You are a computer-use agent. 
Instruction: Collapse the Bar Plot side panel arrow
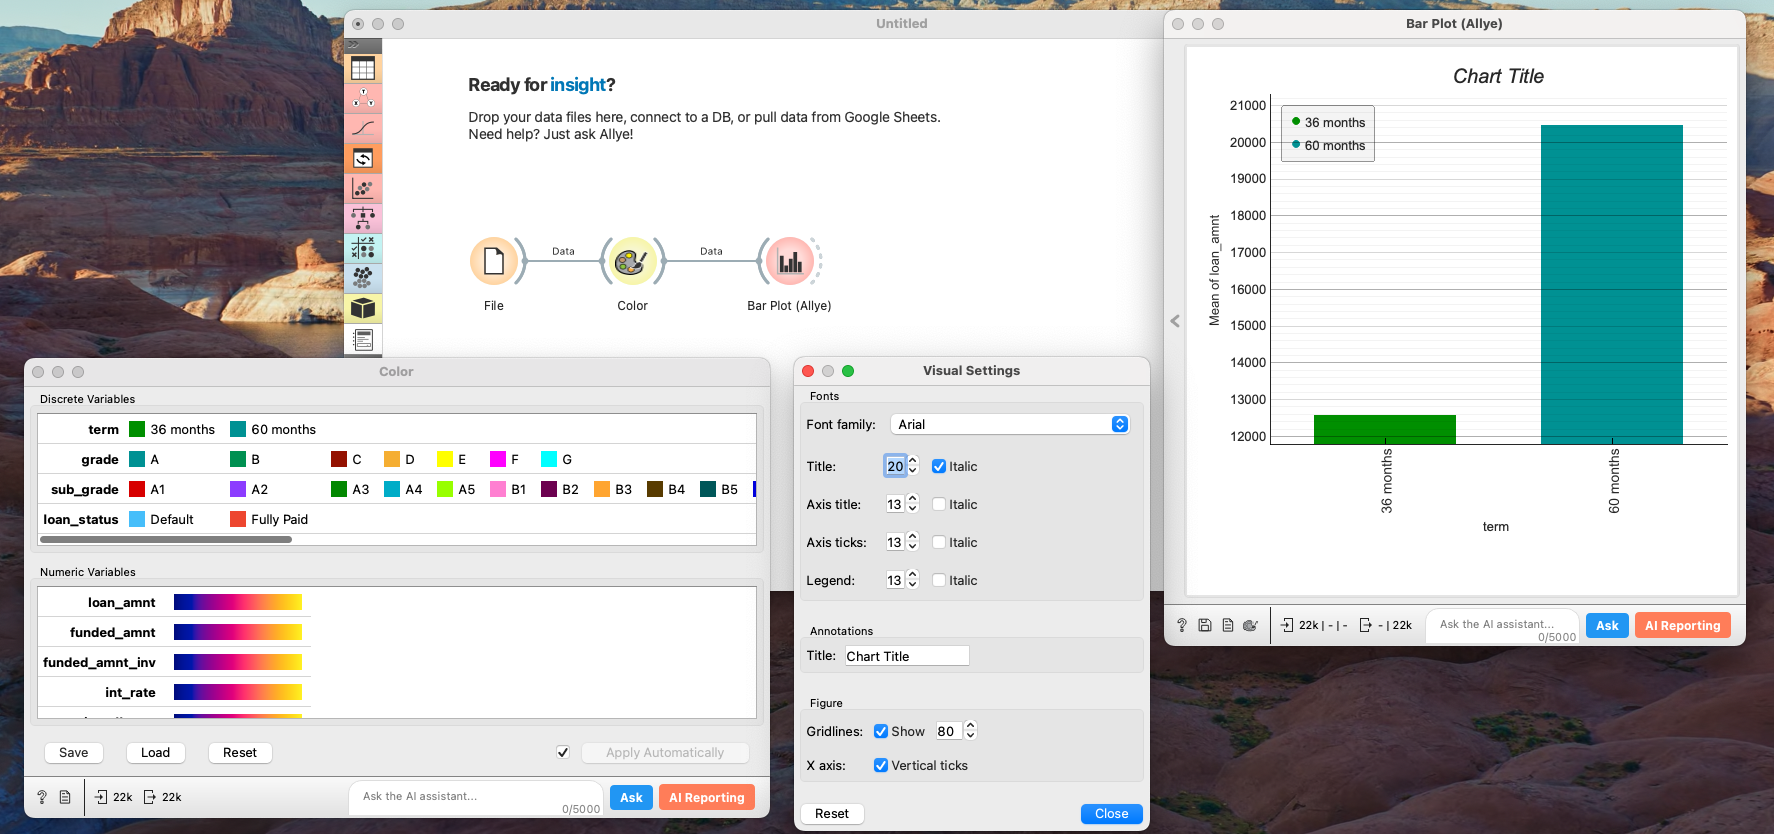[1175, 321]
